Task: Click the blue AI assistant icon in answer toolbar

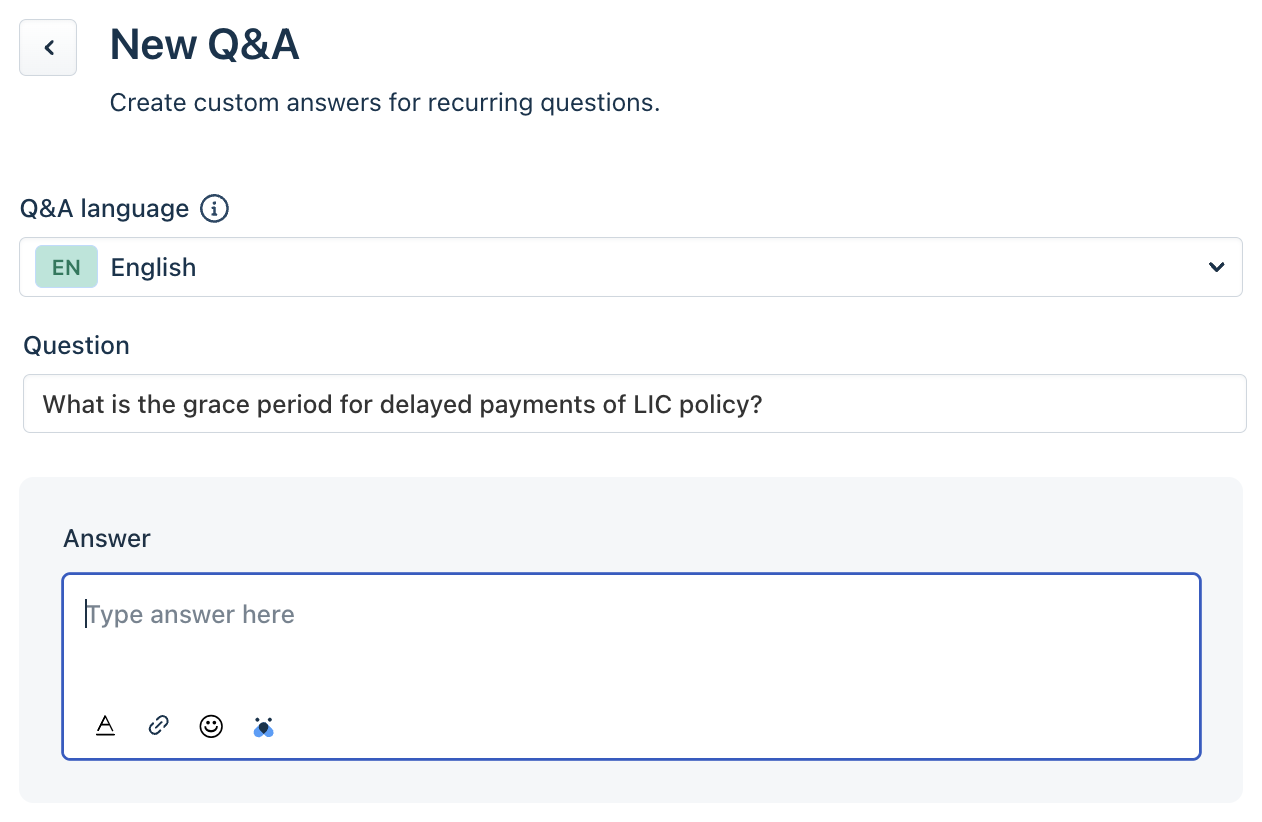Action: pos(264,727)
